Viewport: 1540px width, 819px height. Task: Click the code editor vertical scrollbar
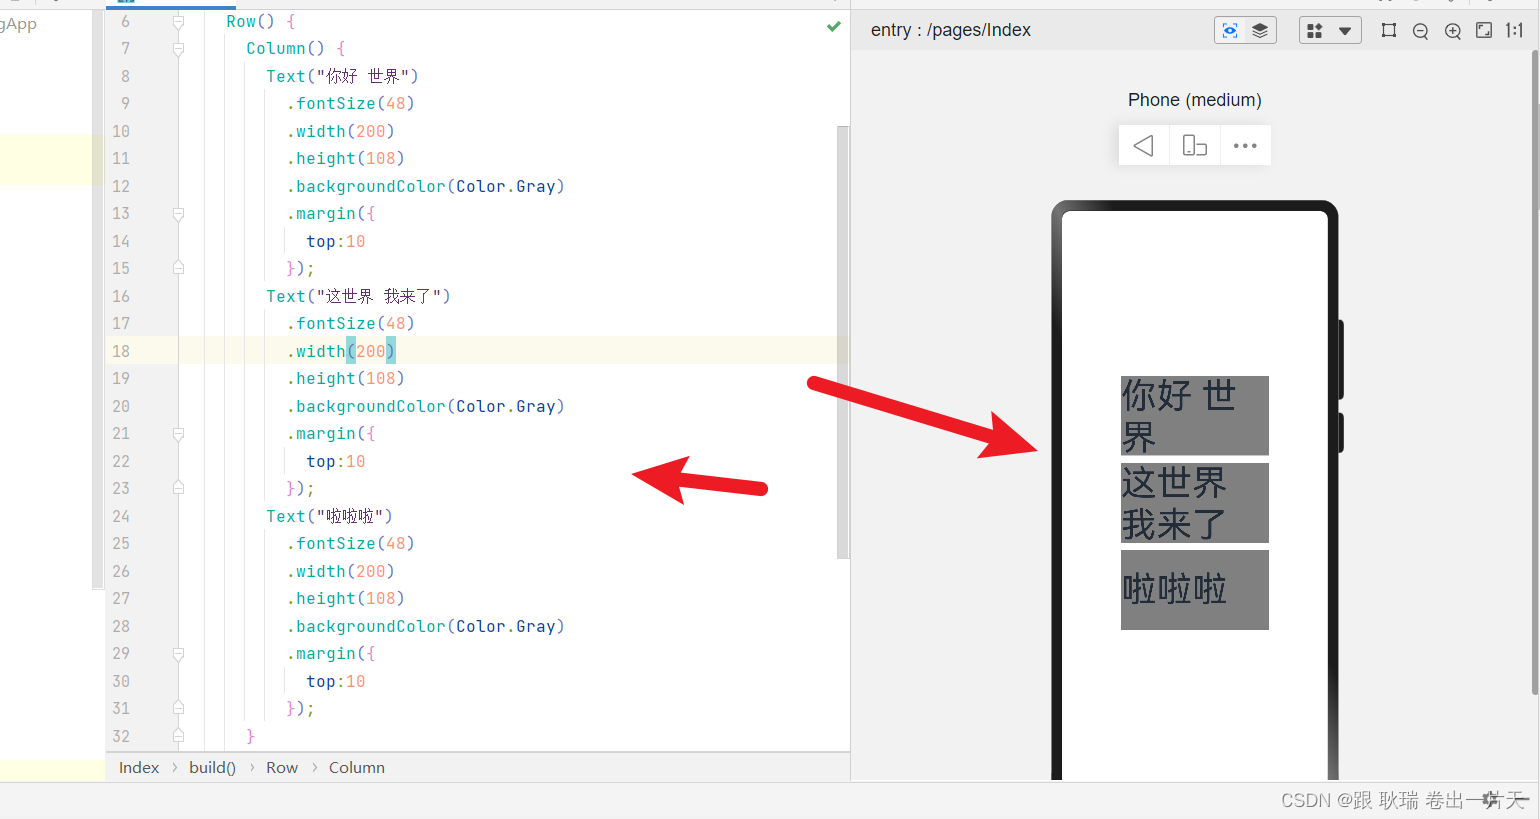pos(843,342)
